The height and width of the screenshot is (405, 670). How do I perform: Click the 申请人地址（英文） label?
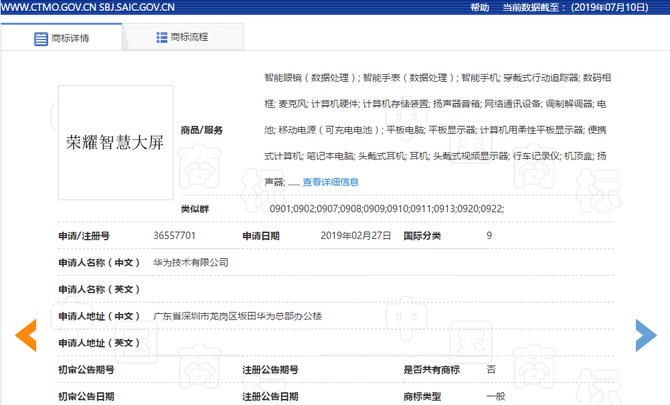point(100,343)
